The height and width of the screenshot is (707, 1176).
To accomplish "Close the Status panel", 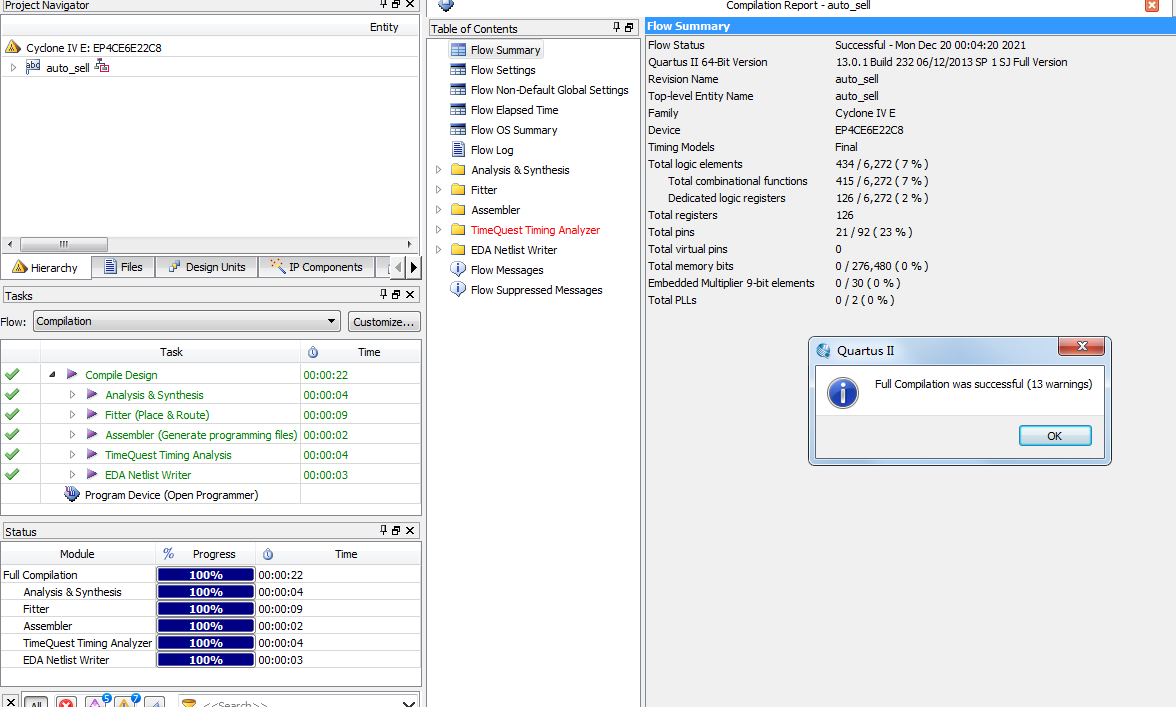I will pos(410,530).
